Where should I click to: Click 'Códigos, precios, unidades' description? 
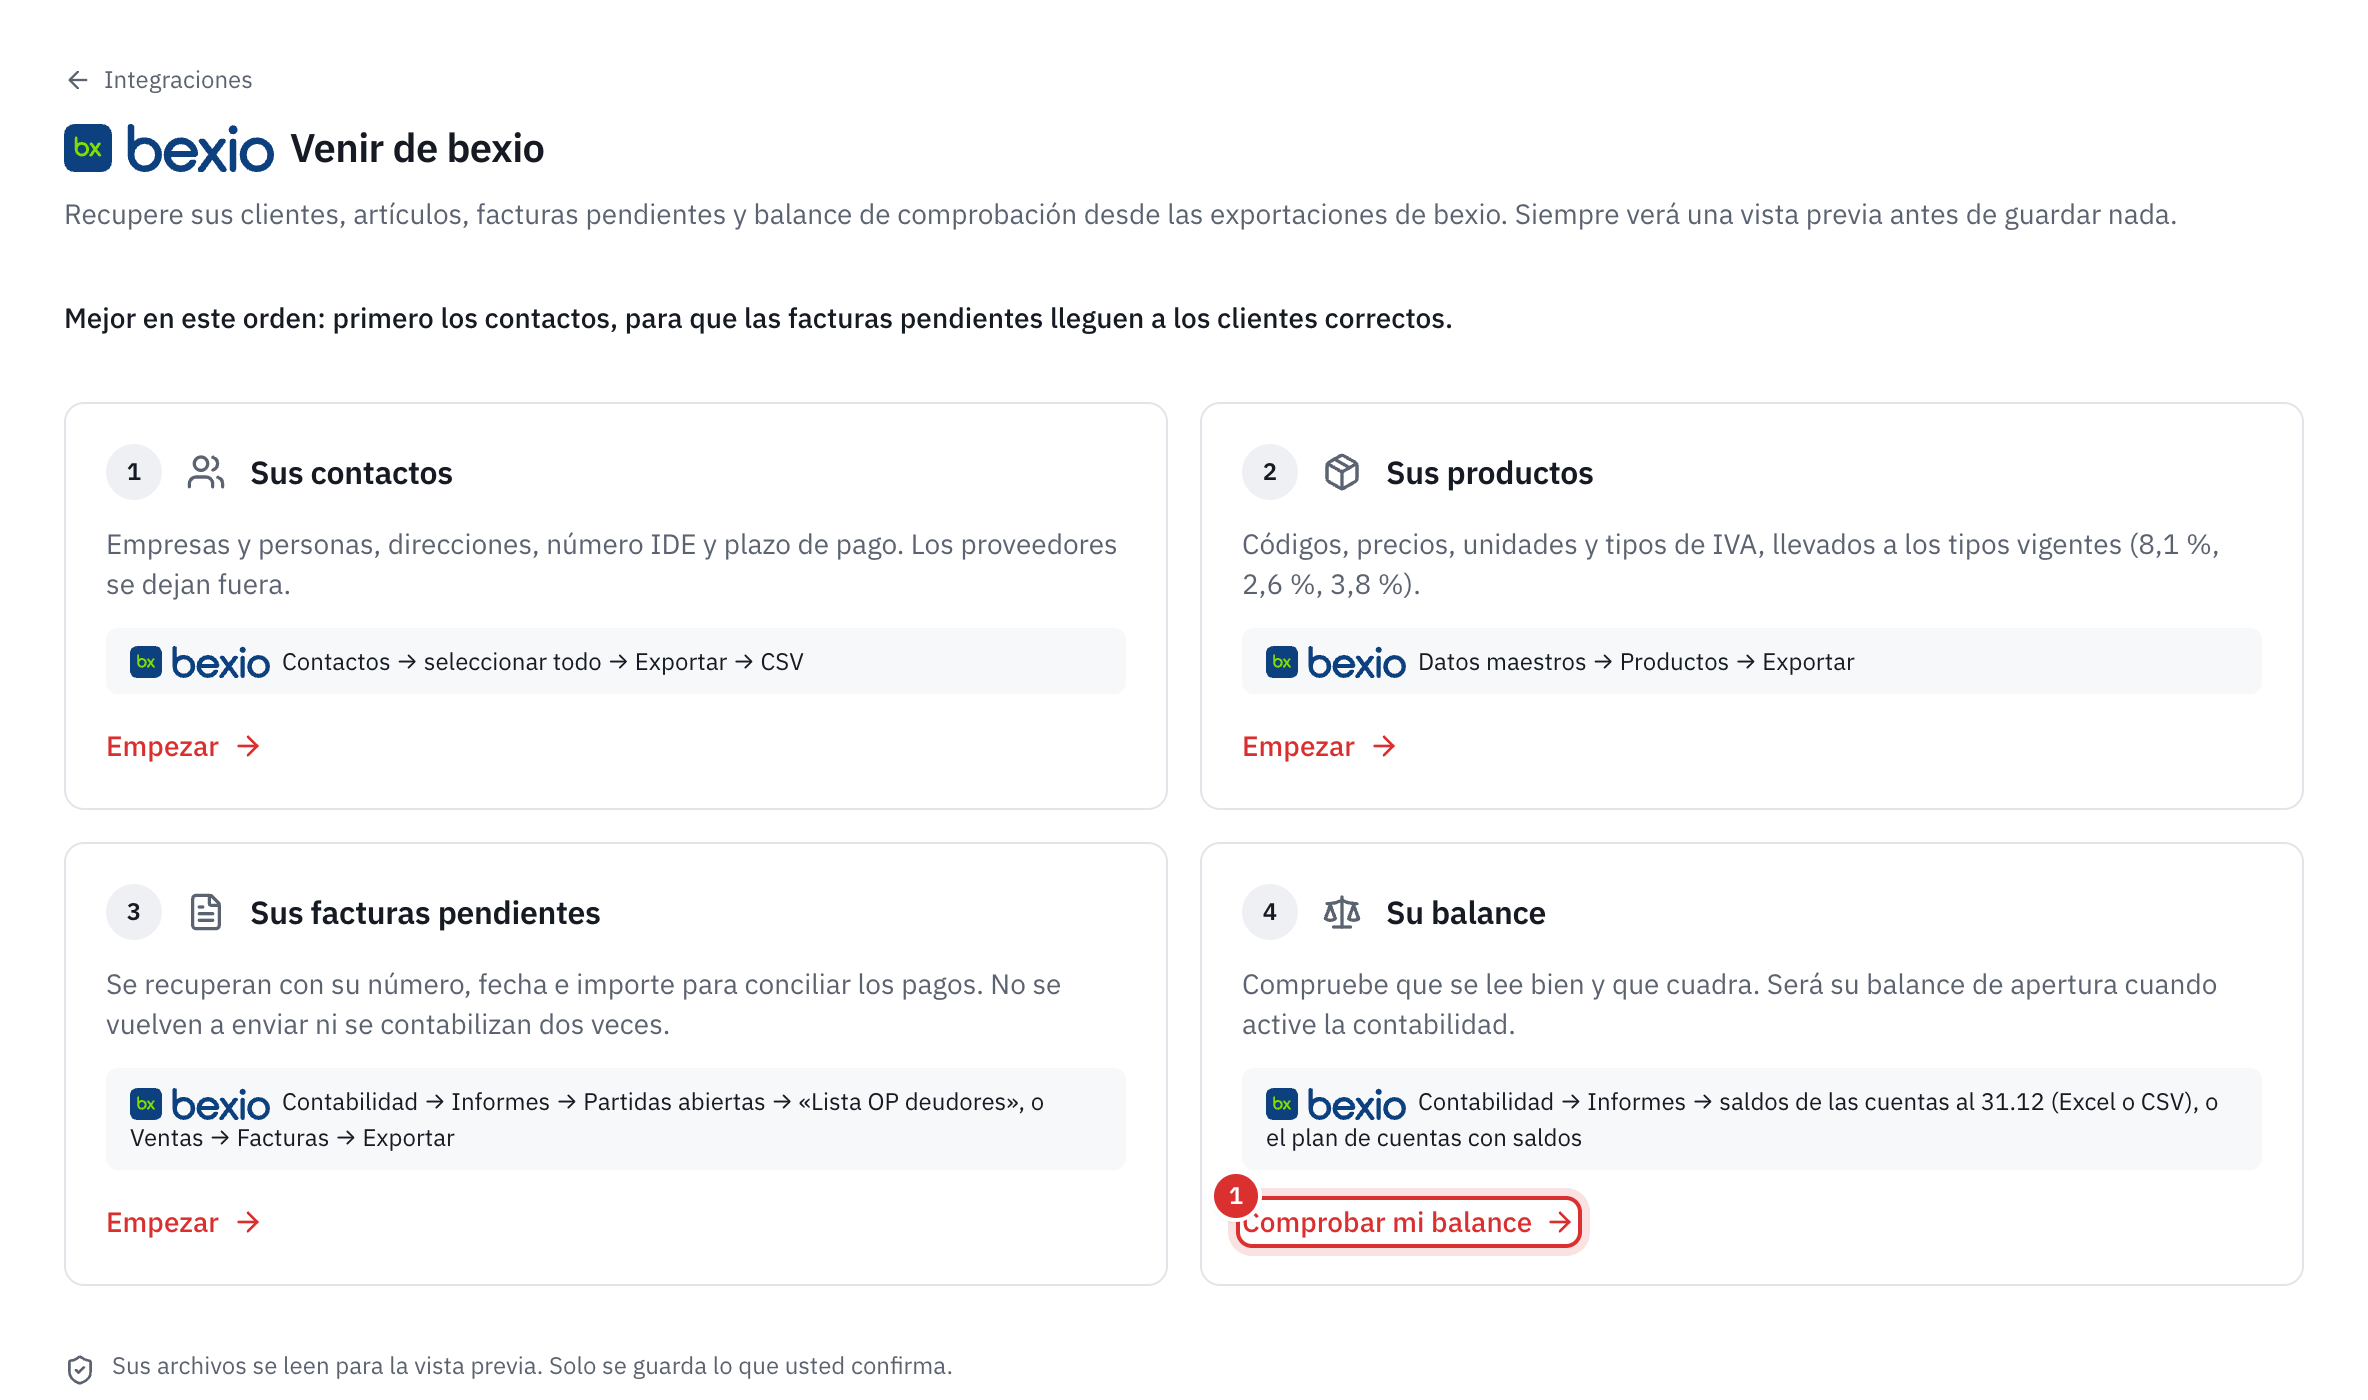click(x=1731, y=564)
